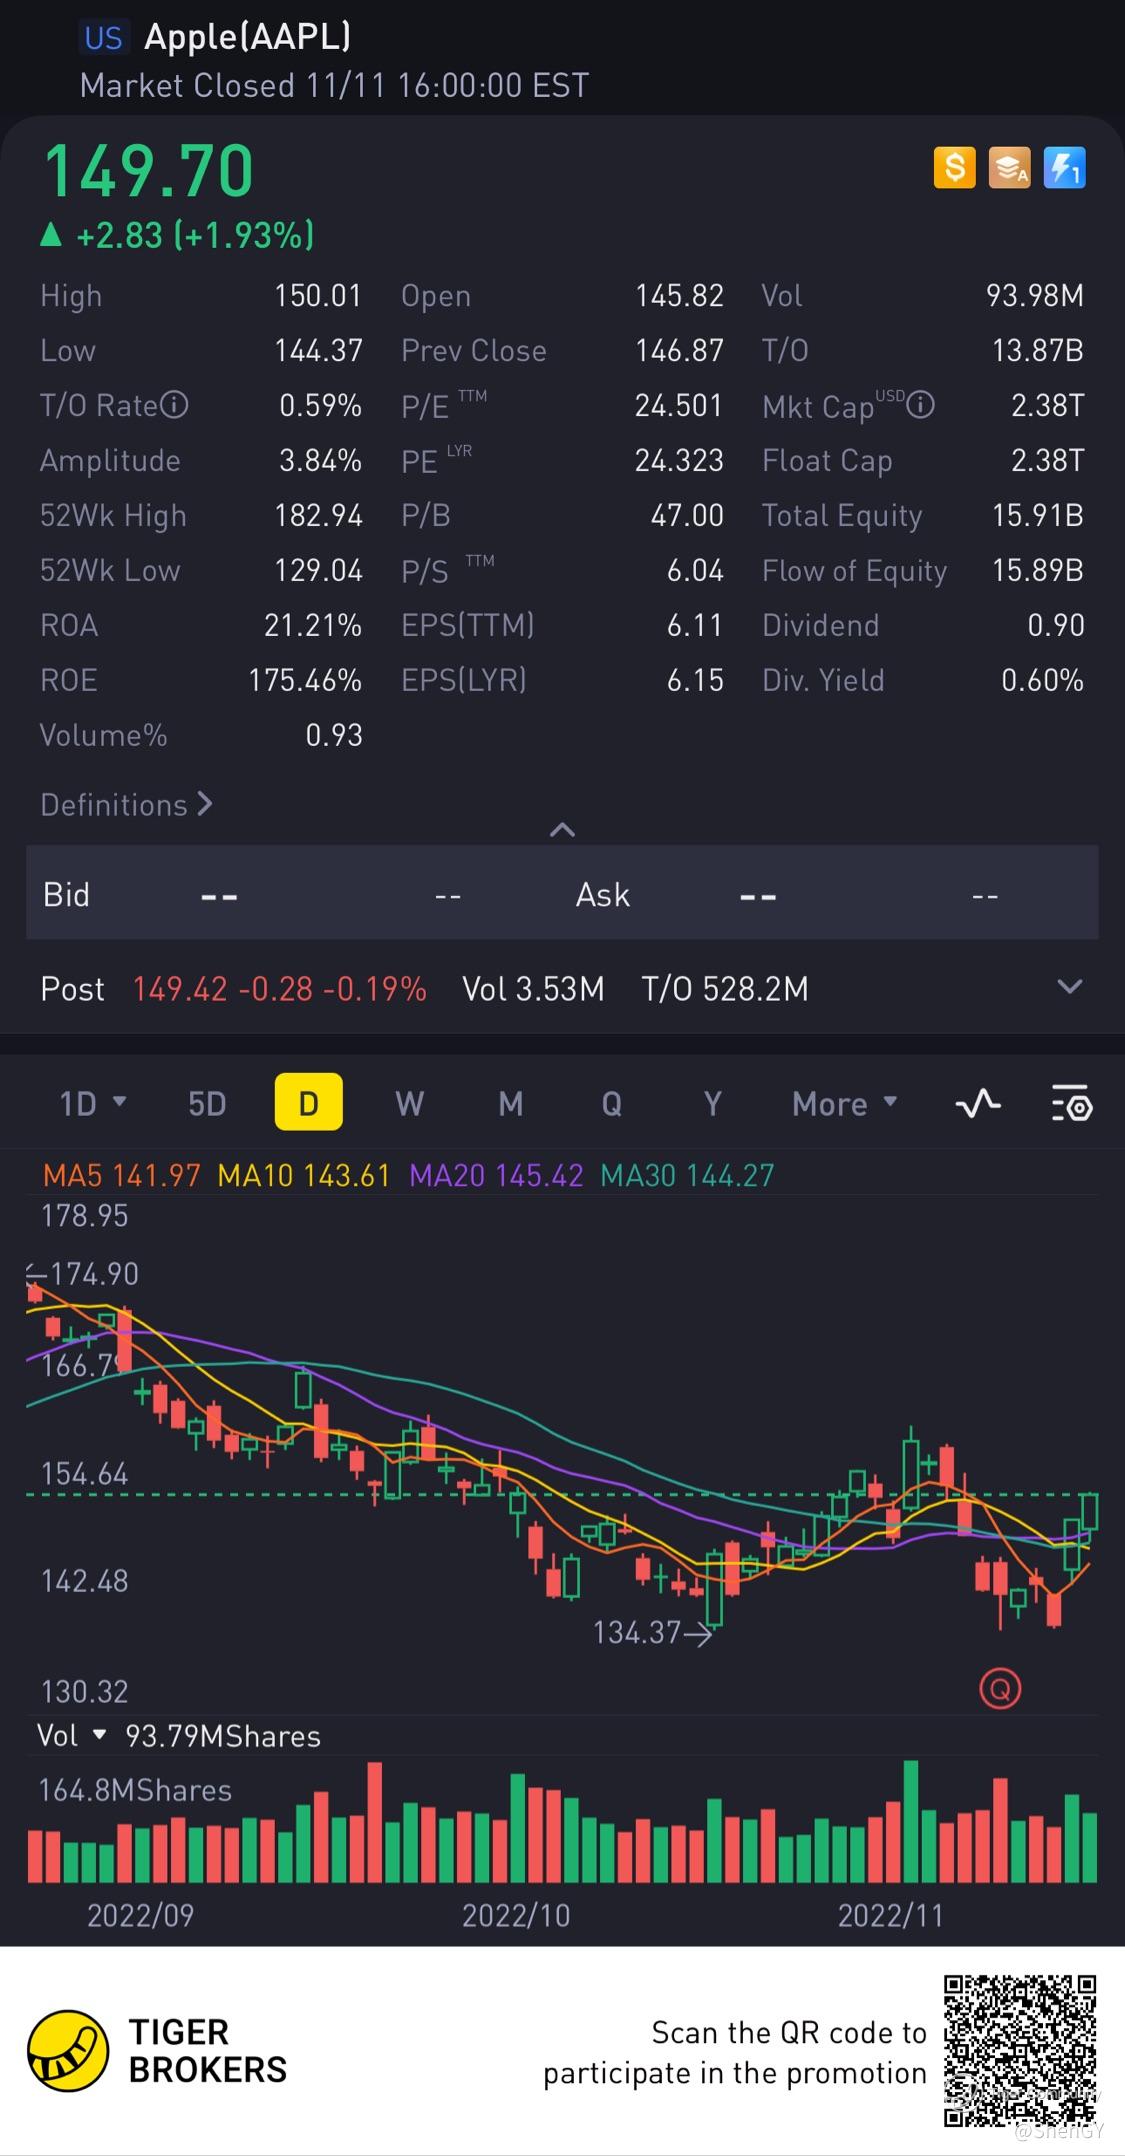
Task: Switch to the 5D chart tab
Action: (207, 1103)
